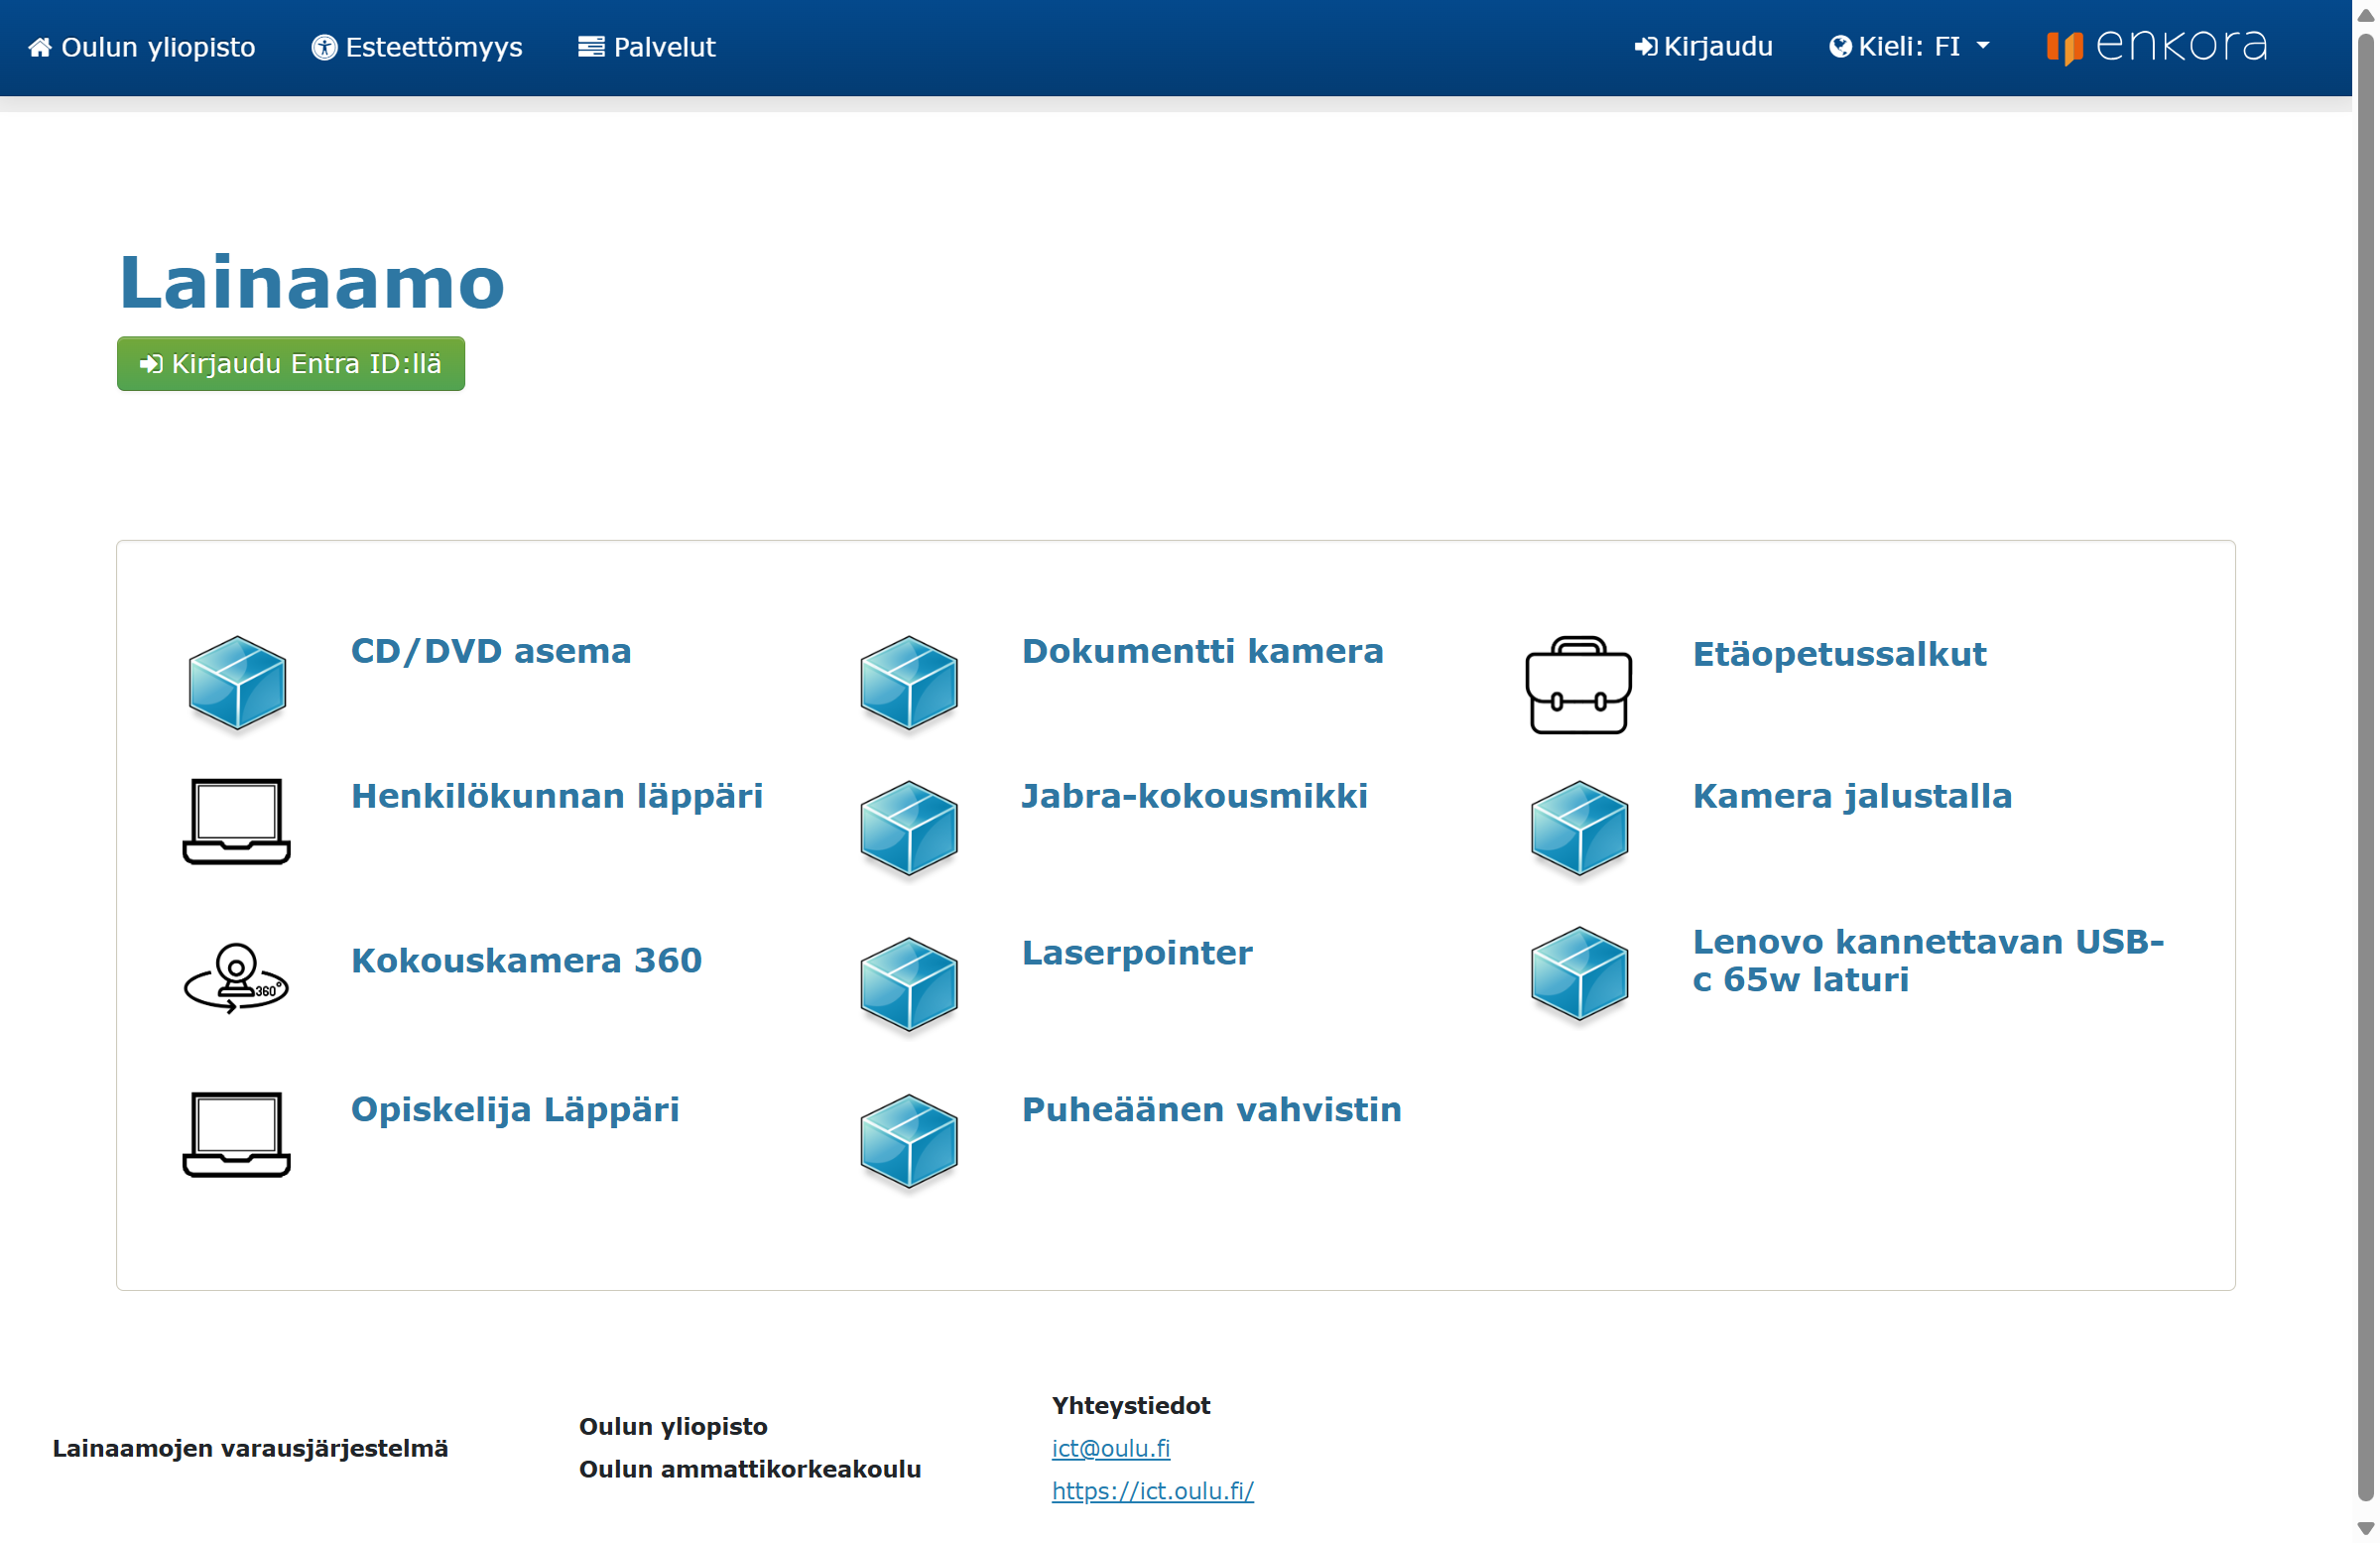
Task: Click the cube icon beside CD/DVD asema
Action: [x=237, y=682]
